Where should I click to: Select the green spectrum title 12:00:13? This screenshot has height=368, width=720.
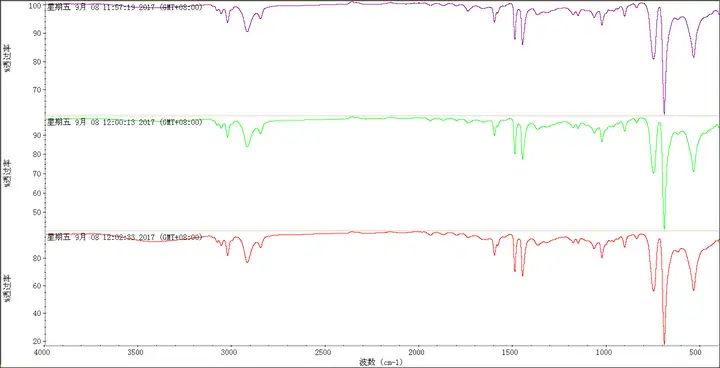pos(124,122)
